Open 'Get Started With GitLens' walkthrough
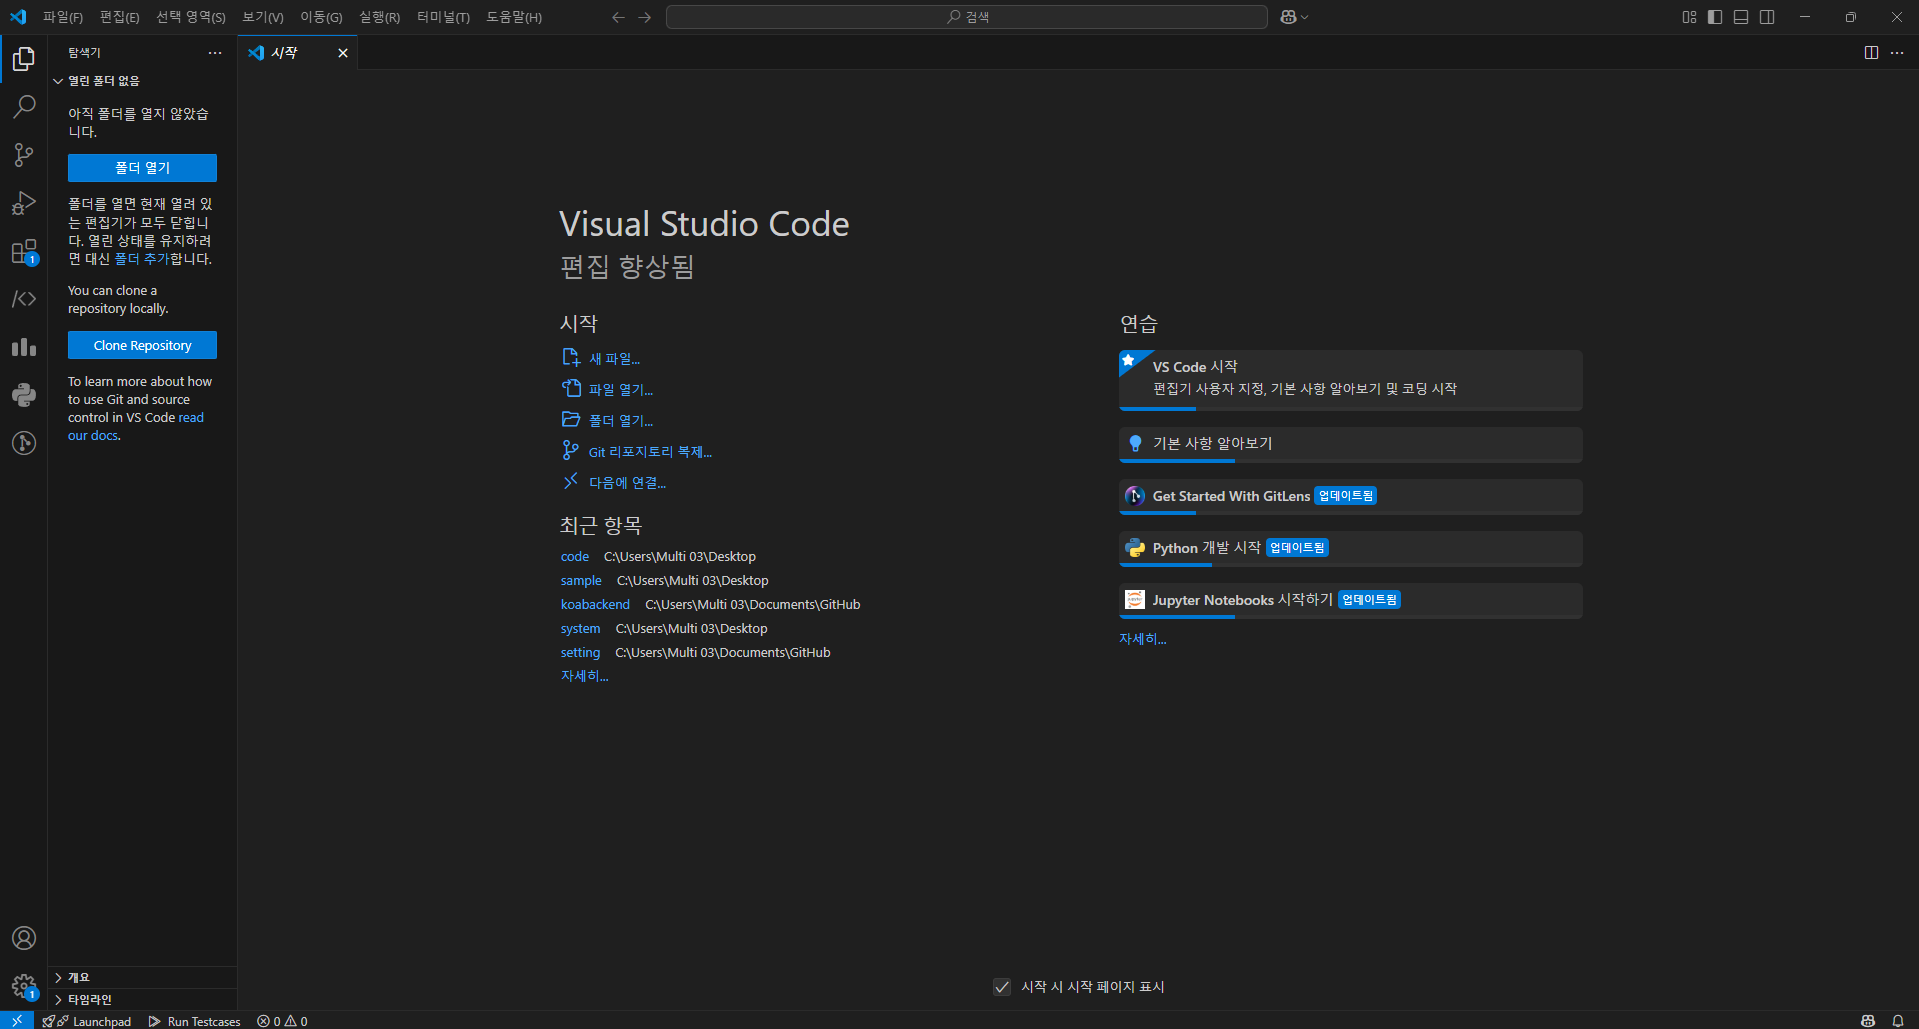This screenshot has width=1919, height=1029. pyautogui.click(x=1350, y=496)
